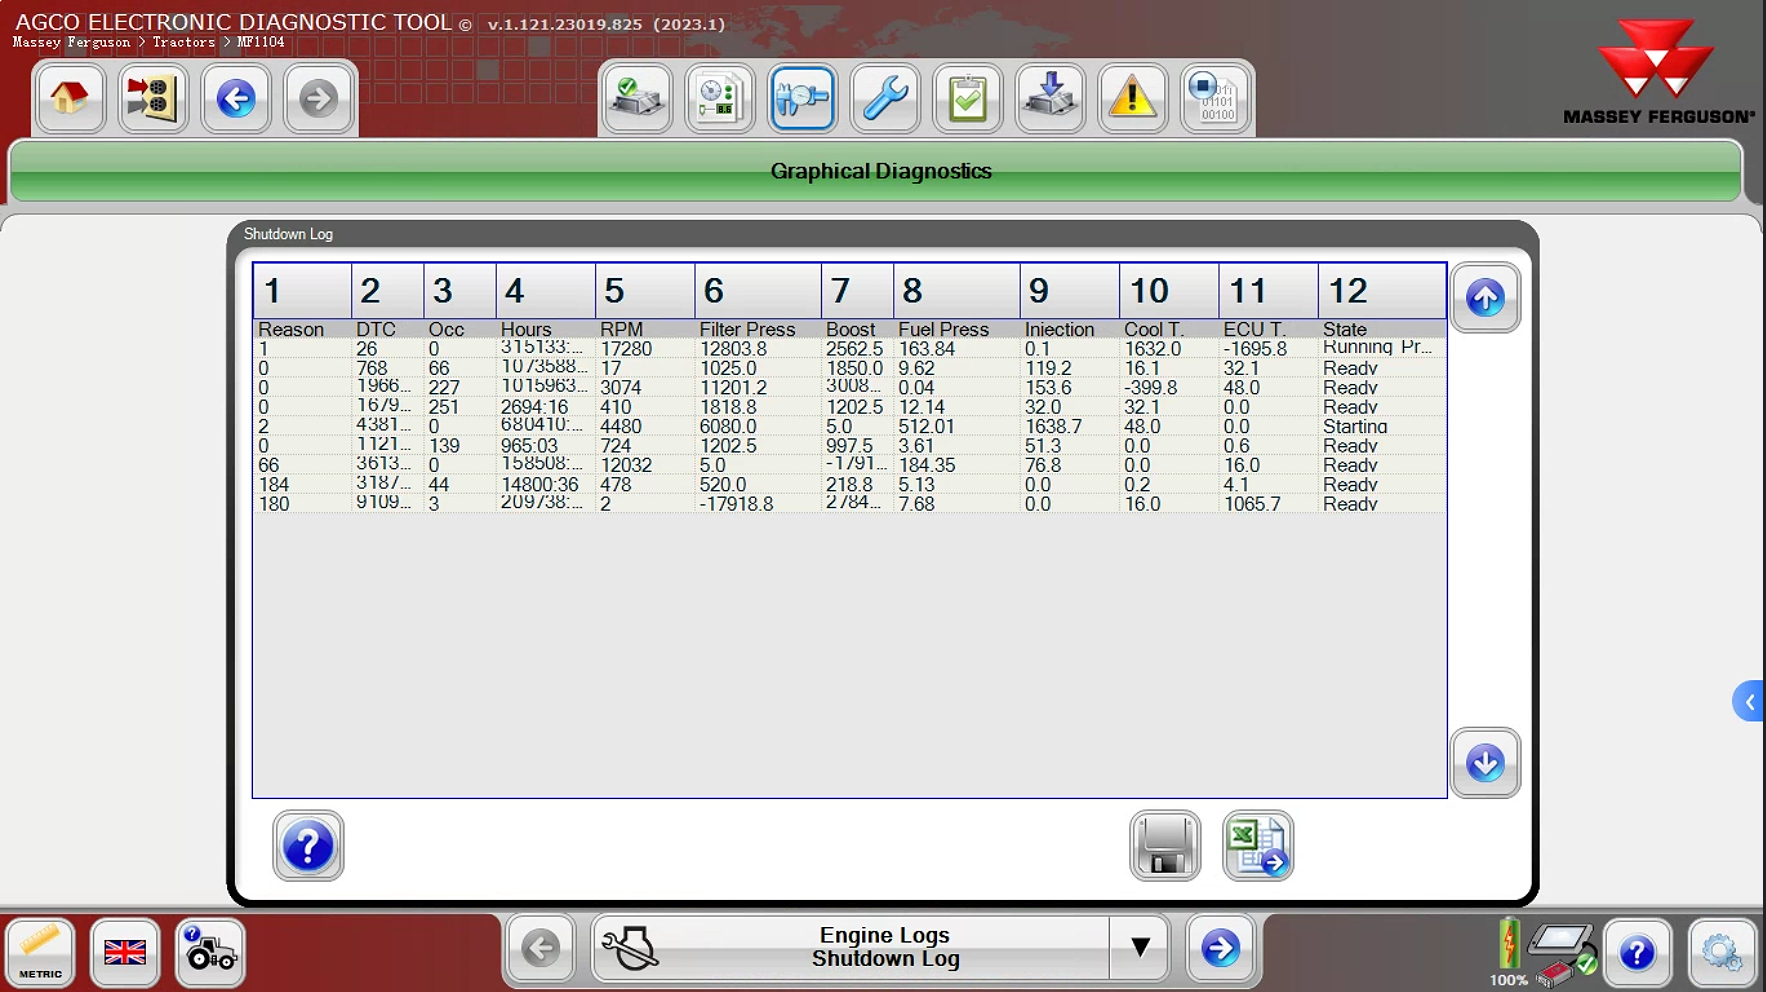Select the Starting state log row
The image size is (1766, 992).
coord(848,426)
